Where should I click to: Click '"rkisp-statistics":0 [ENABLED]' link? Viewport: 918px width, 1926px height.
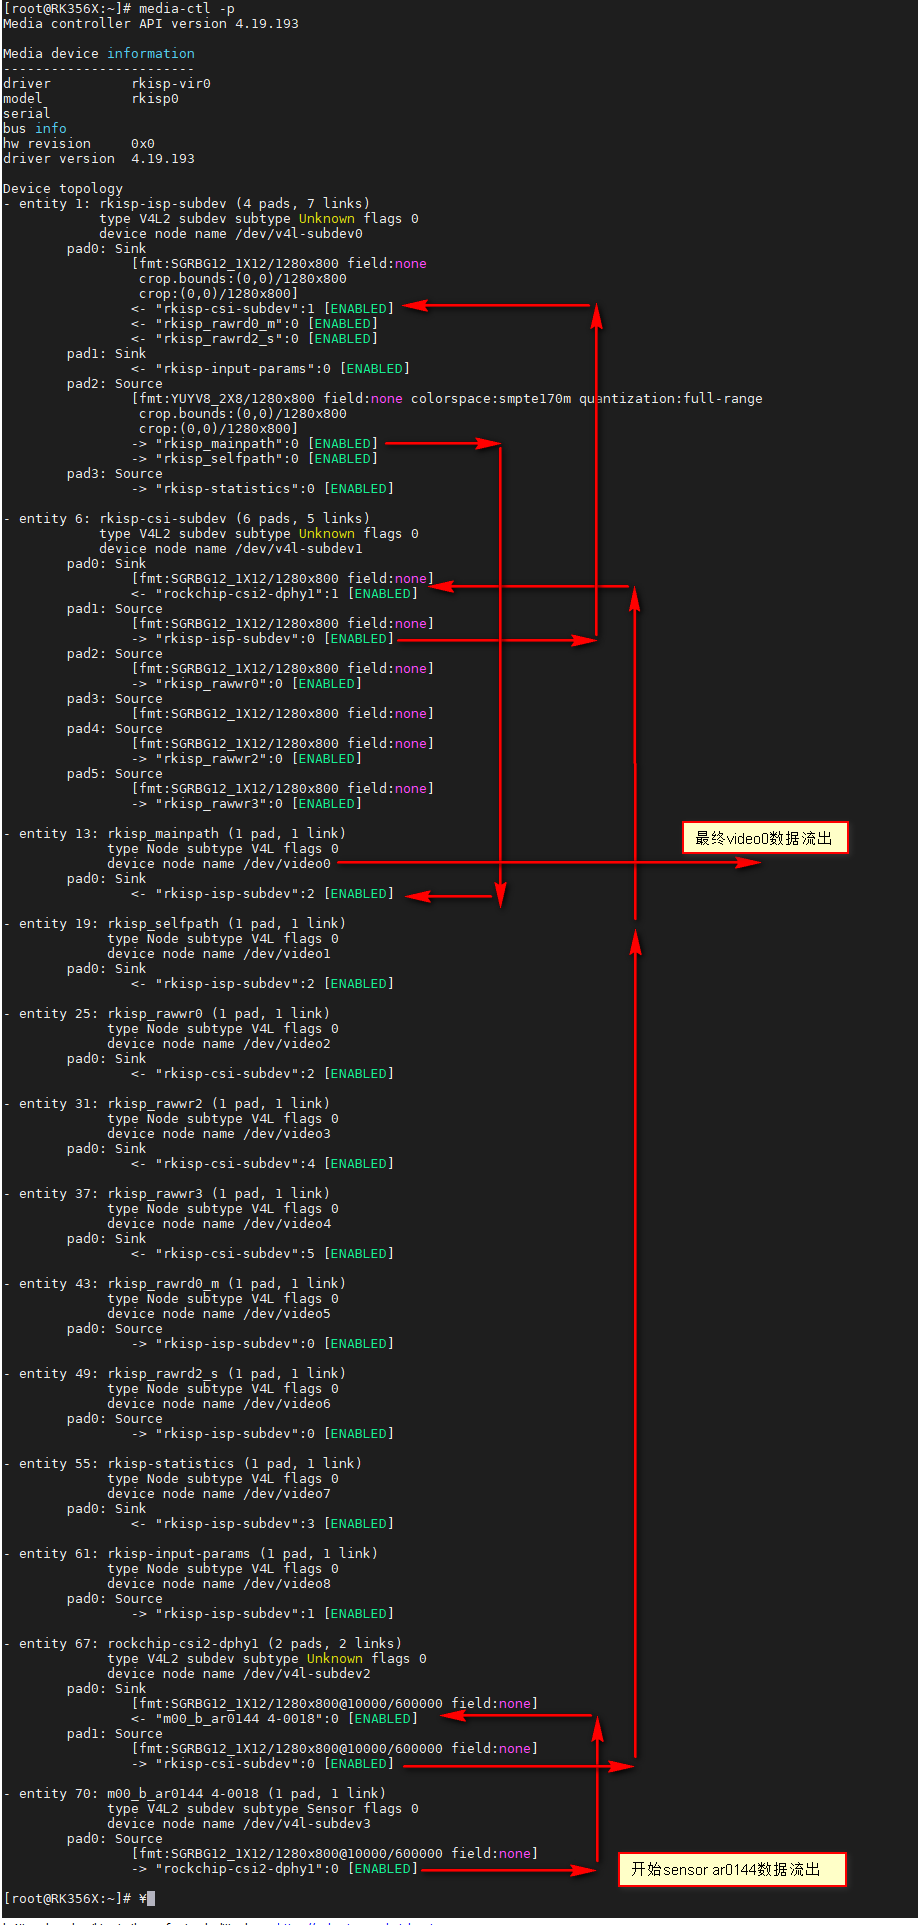(275, 488)
